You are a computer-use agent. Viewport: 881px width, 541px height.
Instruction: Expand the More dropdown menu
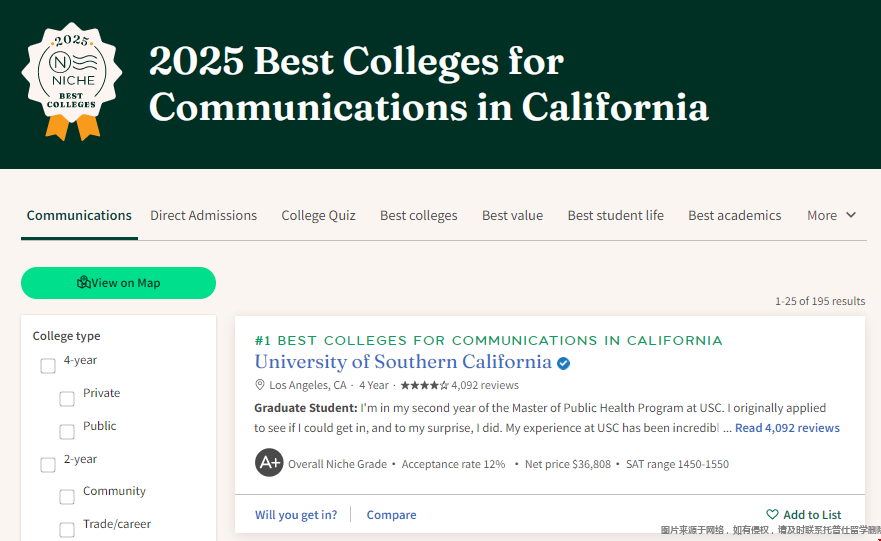coord(832,215)
